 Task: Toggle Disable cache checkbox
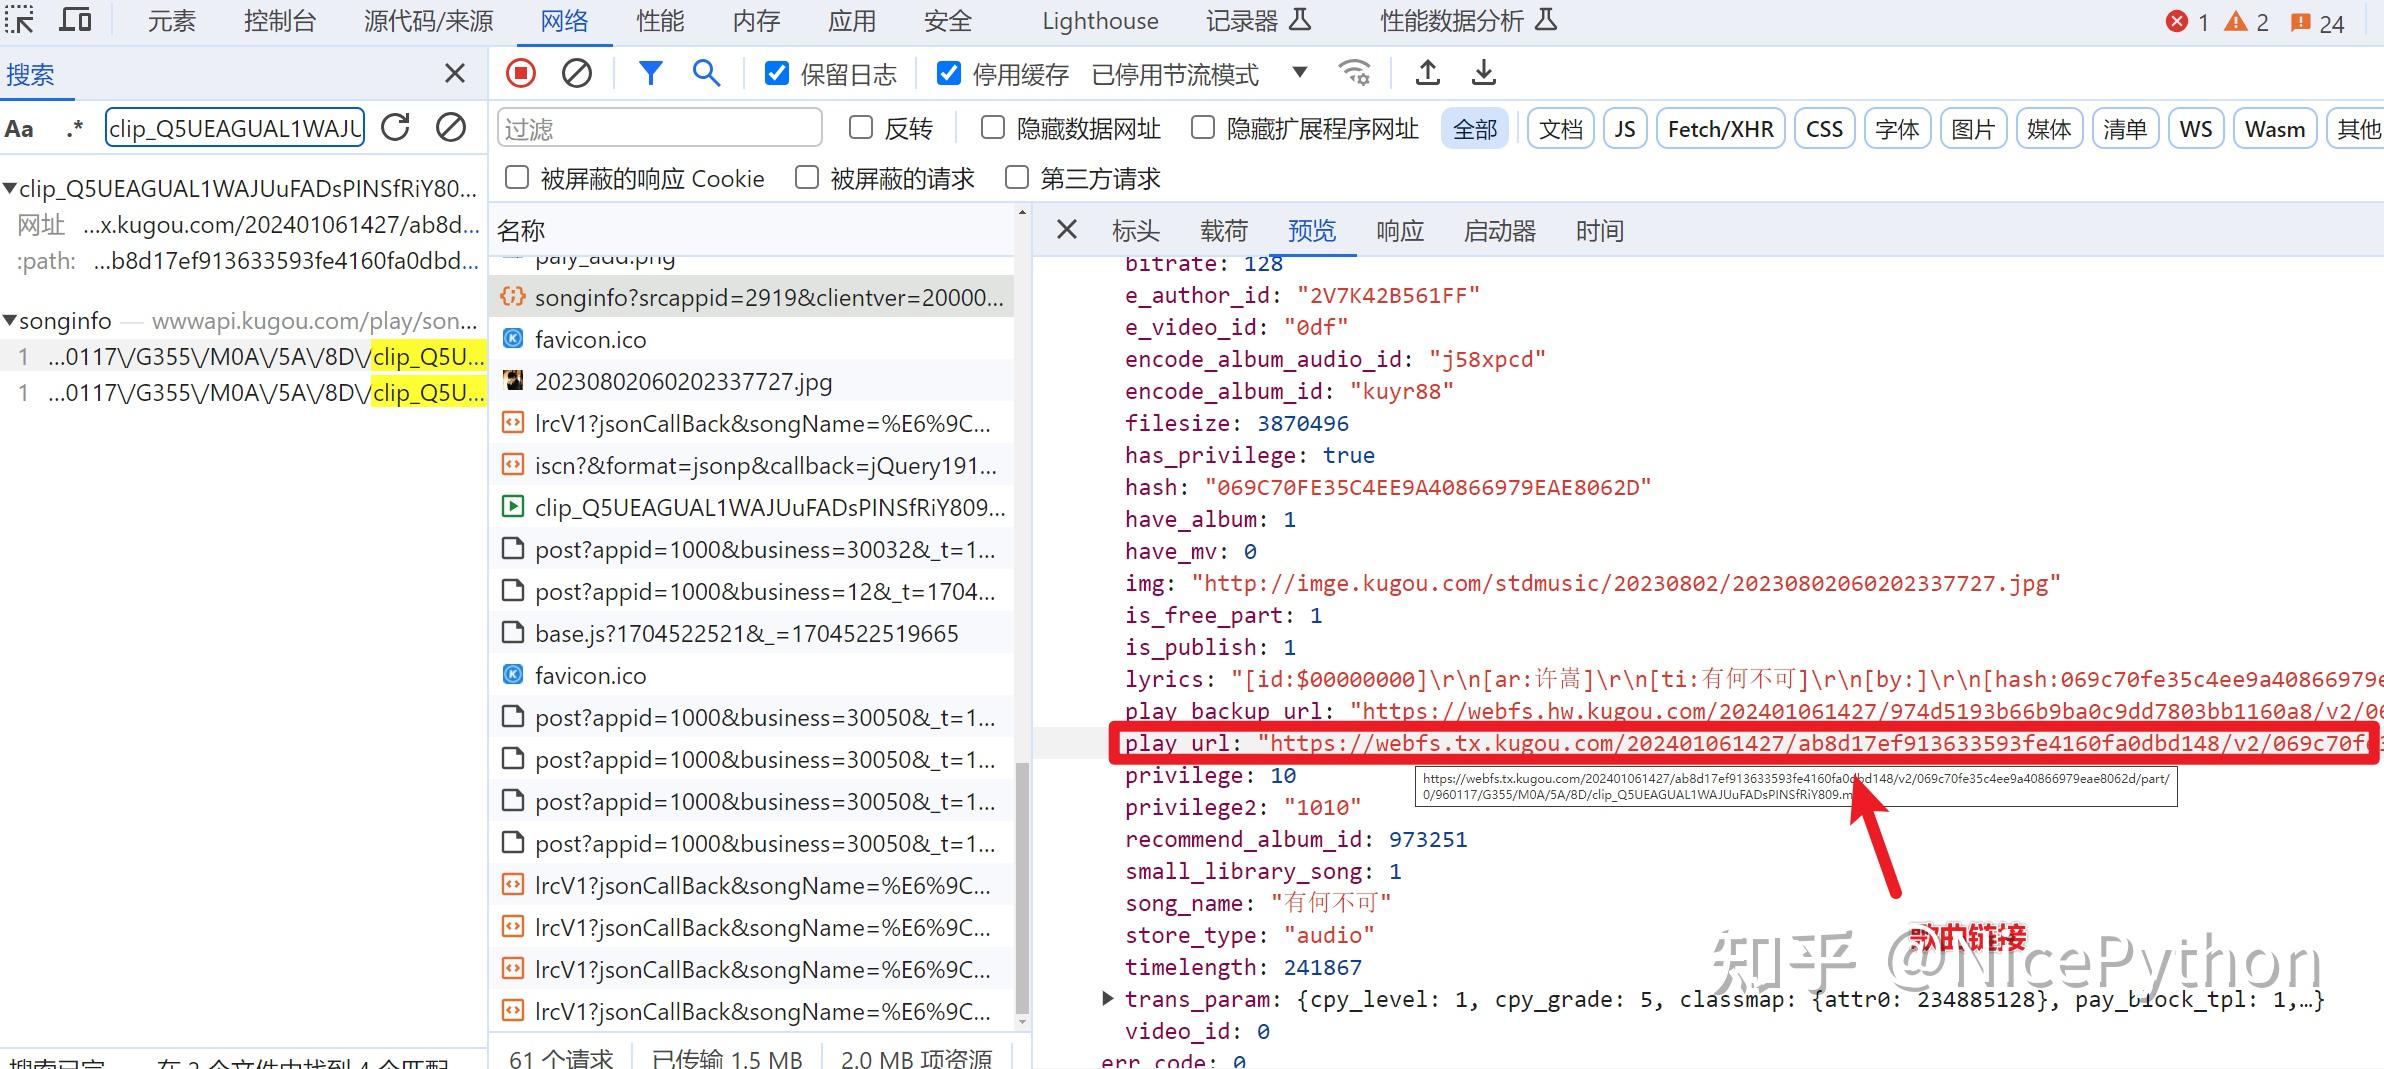949,73
